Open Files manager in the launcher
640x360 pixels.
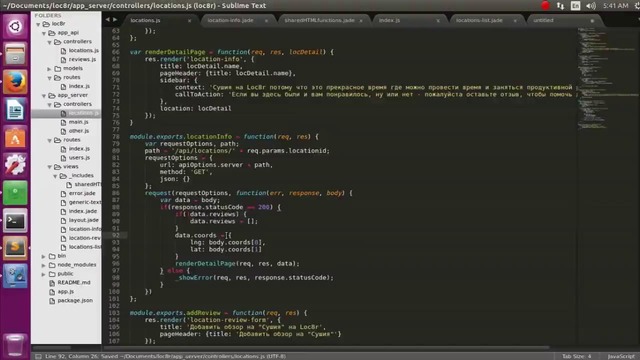pos(15,54)
